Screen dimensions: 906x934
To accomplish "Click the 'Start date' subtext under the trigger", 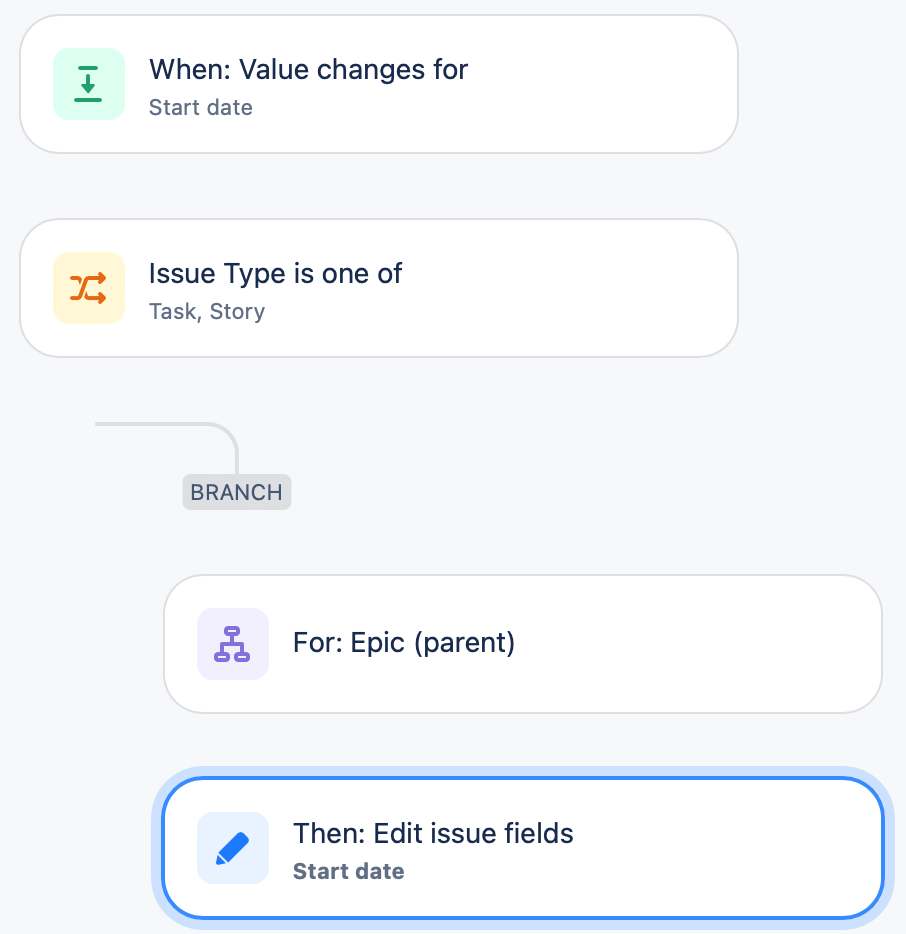I will 200,107.
